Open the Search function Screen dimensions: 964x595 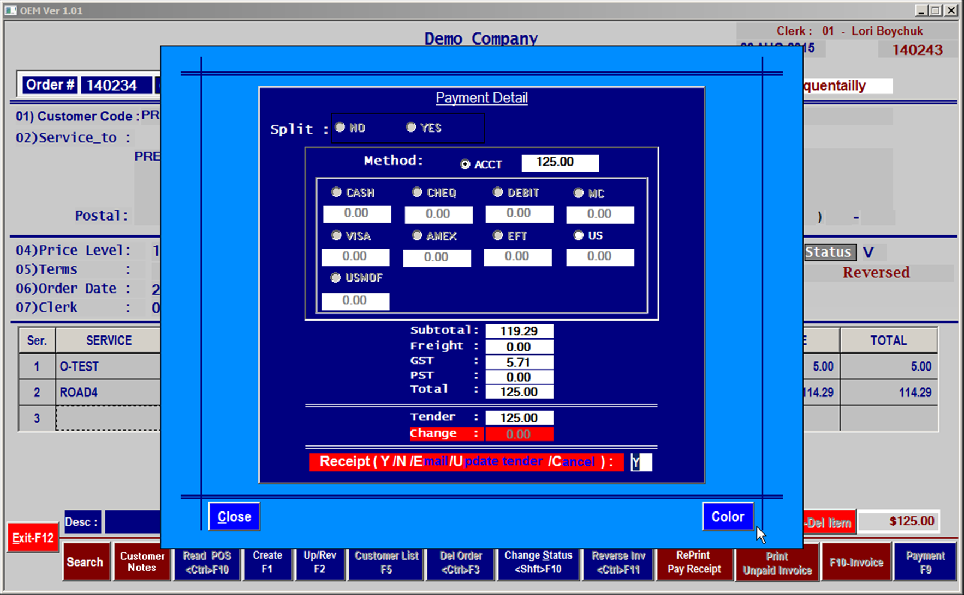(86, 563)
